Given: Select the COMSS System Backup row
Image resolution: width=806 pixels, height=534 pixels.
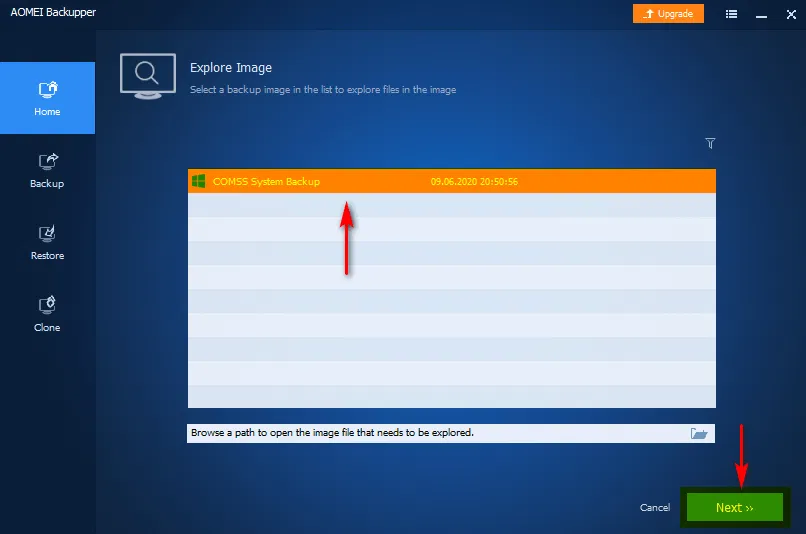Looking at the screenshot, I should pyautogui.click(x=452, y=181).
